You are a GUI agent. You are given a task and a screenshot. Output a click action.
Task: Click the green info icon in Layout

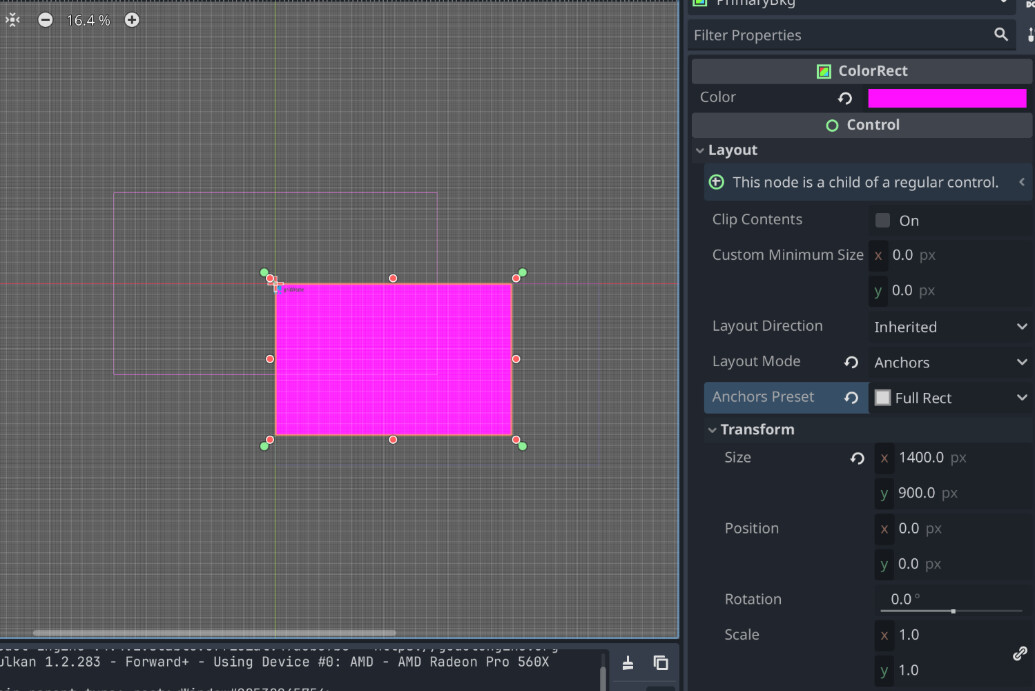pyautogui.click(x=716, y=182)
